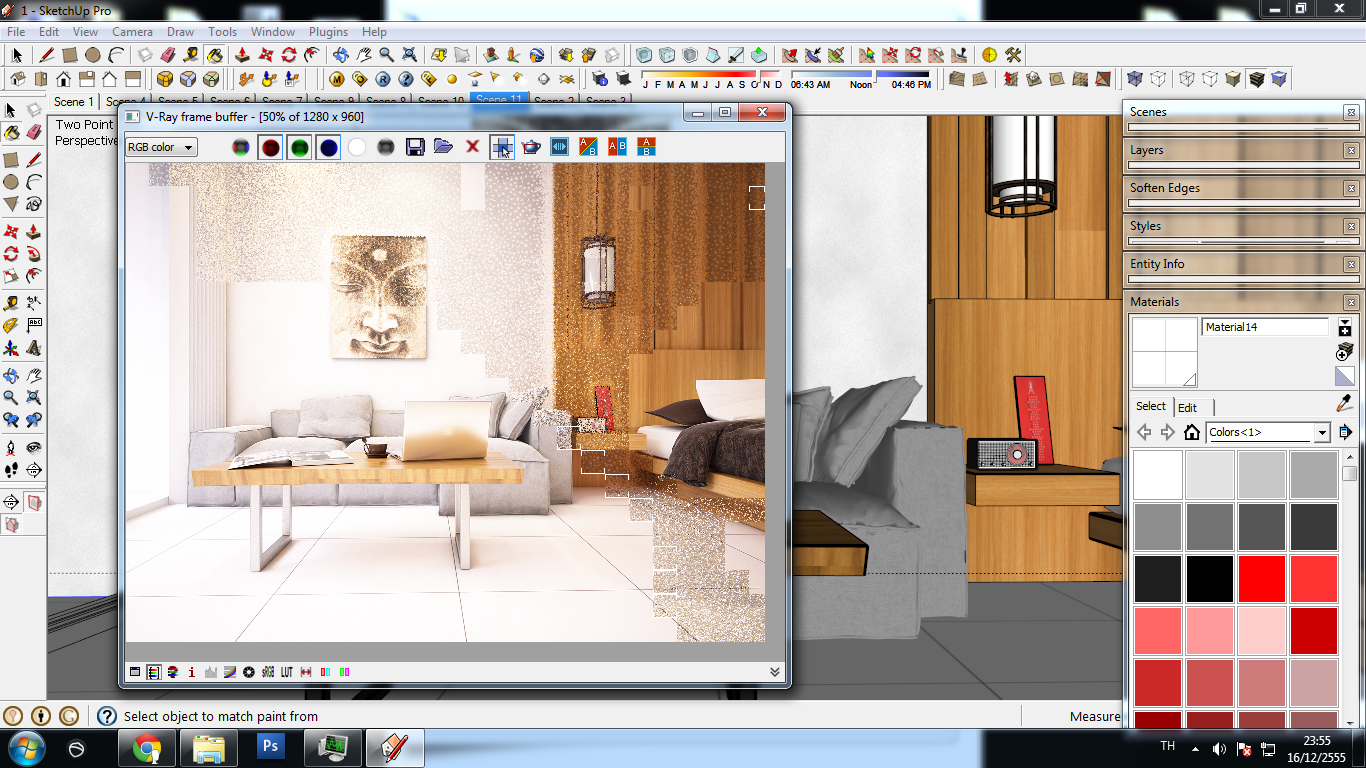Open the Draw menu

pyautogui.click(x=181, y=32)
